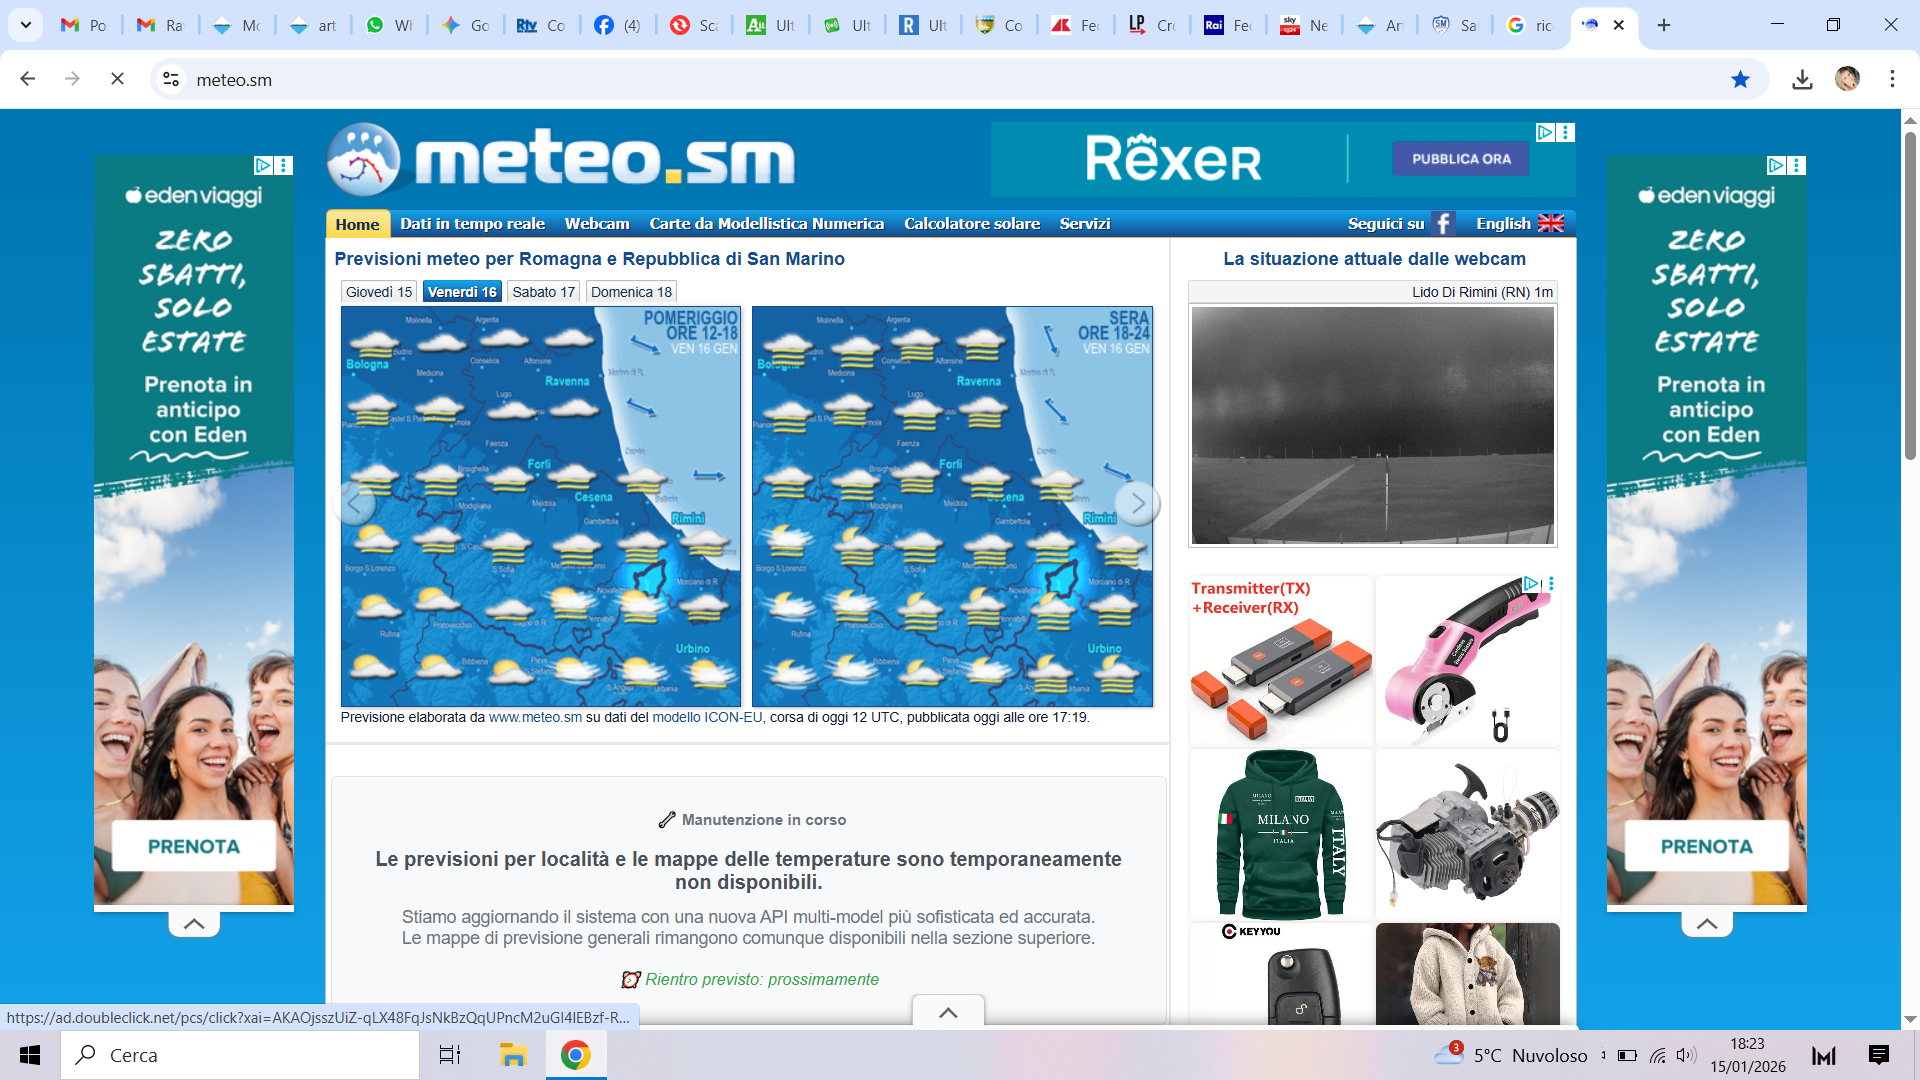Viewport: 1920px width, 1080px height.
Task: Stop page loading with X icon
Action: click(117, 79)
